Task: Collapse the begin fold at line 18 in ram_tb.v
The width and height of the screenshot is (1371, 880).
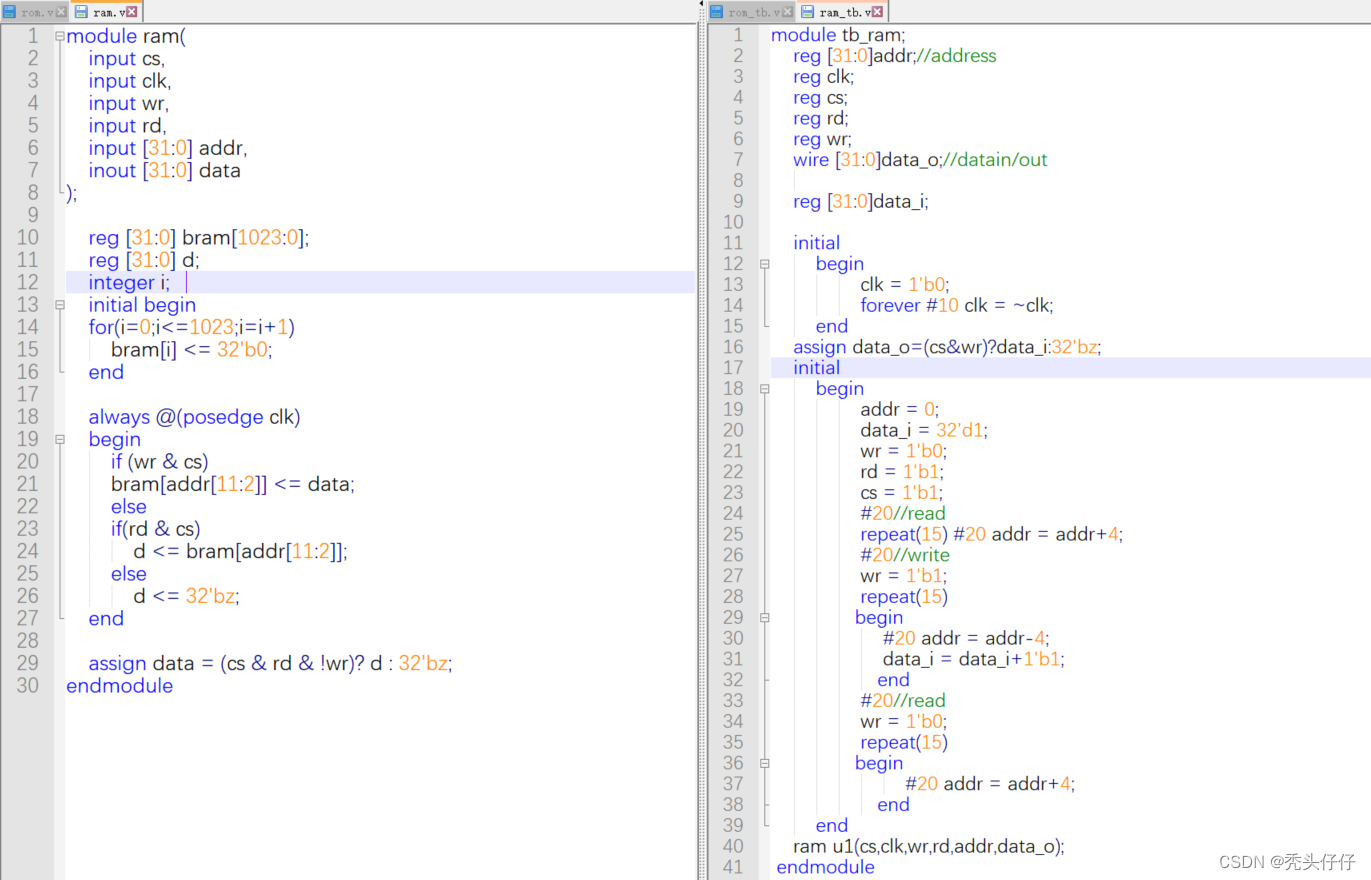Action: coord(765,389)
